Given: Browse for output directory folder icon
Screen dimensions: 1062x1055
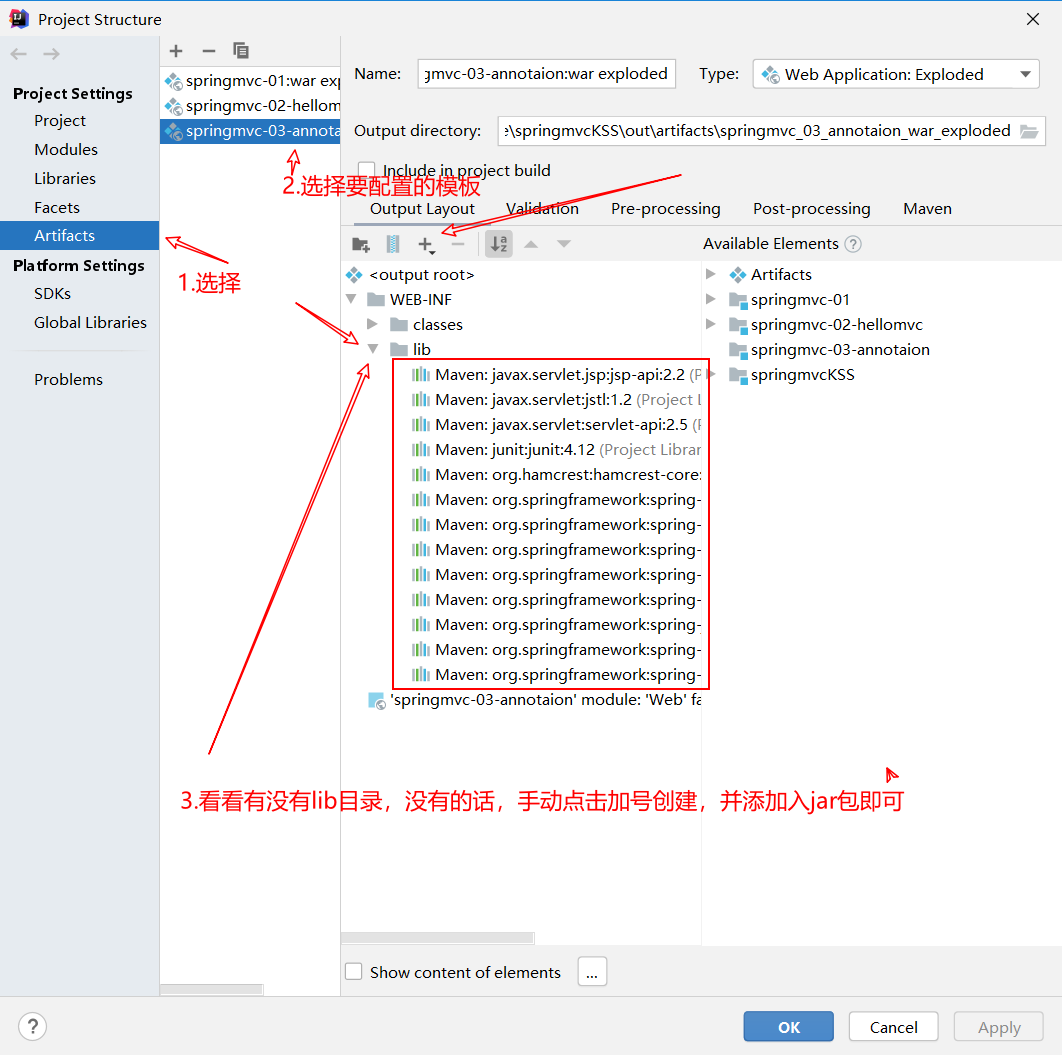Looking at the screenshot, I should coord(1029,131).
